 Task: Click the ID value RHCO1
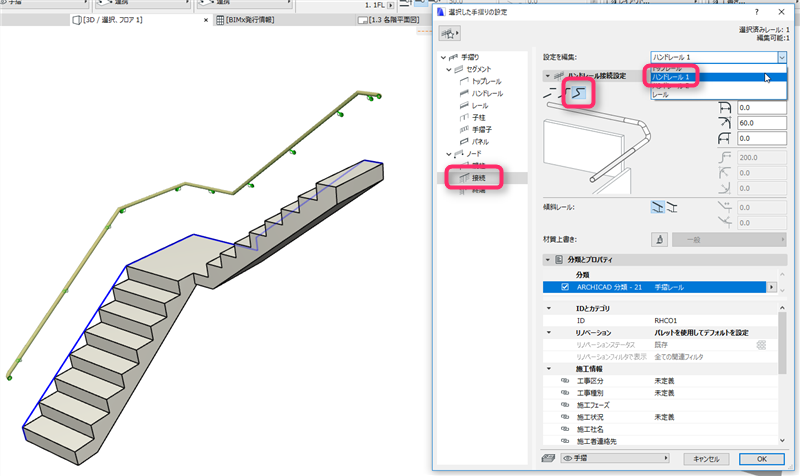click(x=665, y=320)
